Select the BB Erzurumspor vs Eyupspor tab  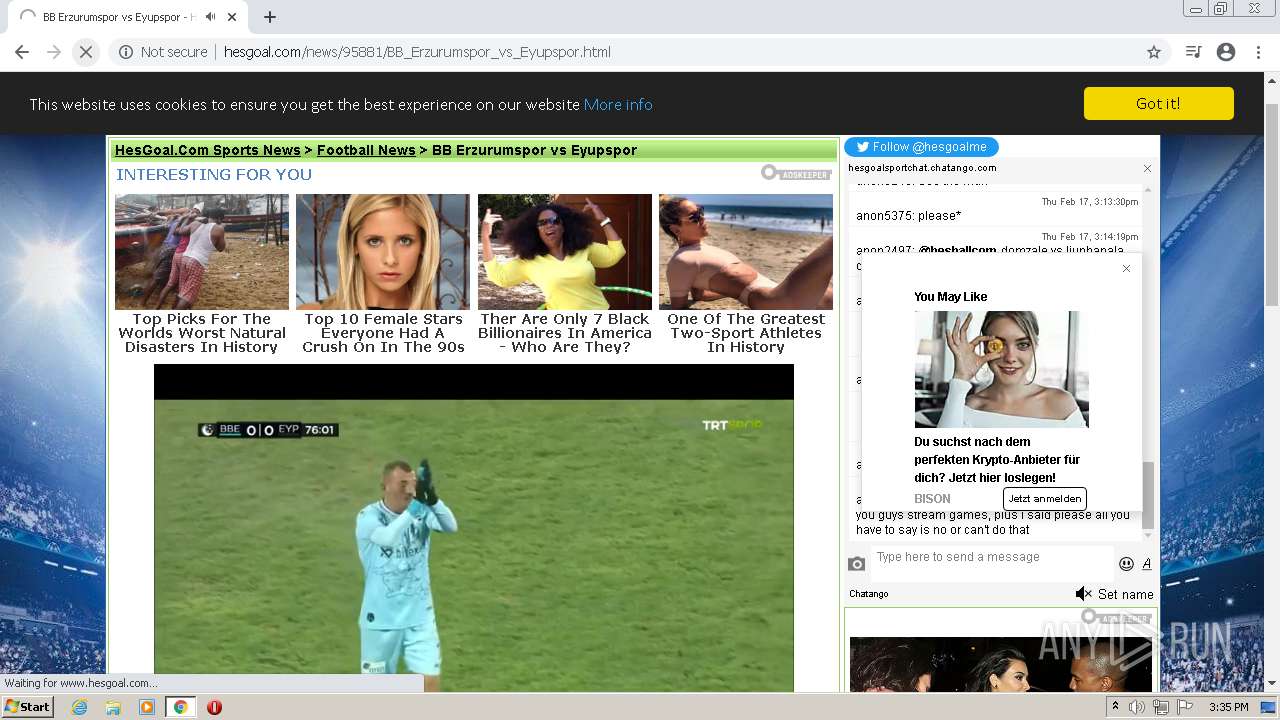click(x=128, y=17)
